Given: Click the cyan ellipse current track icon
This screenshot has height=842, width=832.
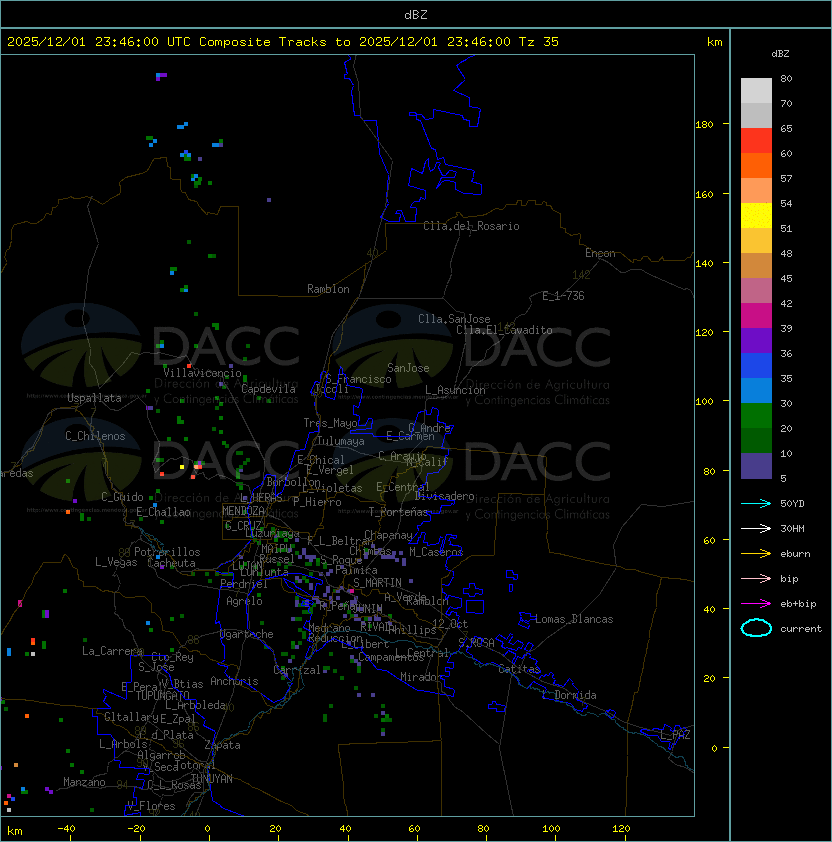Looking at the screenshot, I should pos(756,628).
